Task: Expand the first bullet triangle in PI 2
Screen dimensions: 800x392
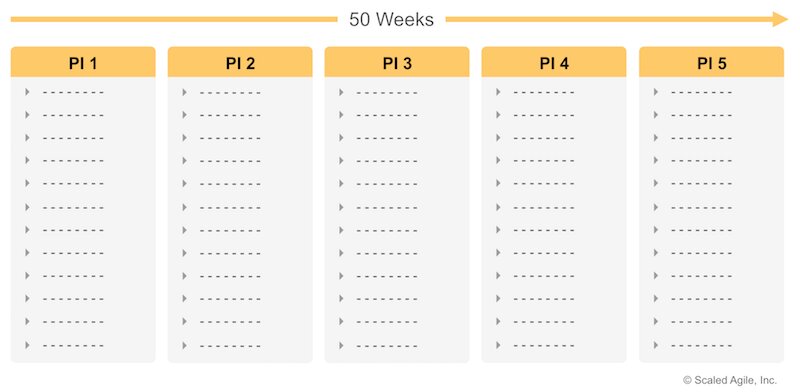Action: 184,92
